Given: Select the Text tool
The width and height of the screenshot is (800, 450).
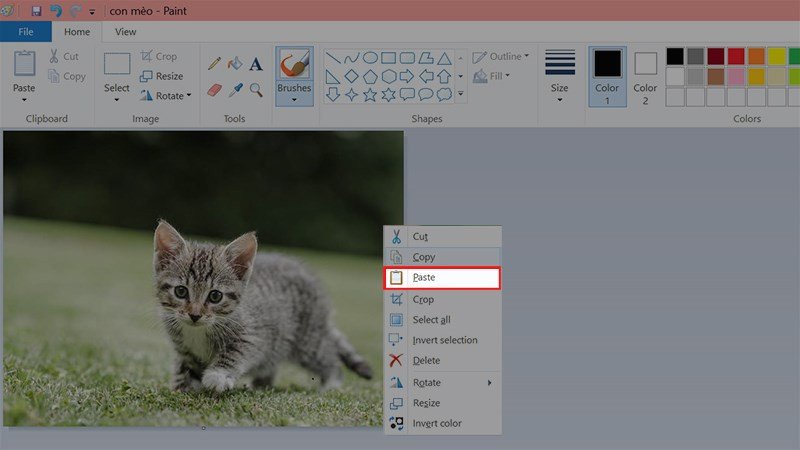Looking at the screenshot, I should click(256, 63).
